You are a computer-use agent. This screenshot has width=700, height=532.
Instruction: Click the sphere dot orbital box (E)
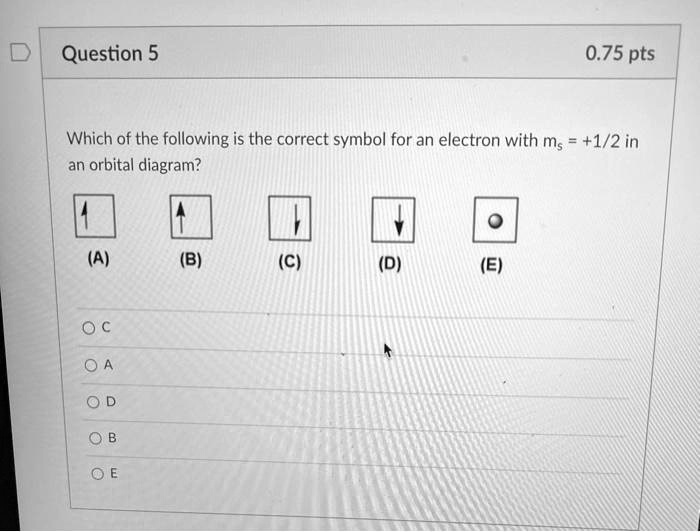point(495,220)
